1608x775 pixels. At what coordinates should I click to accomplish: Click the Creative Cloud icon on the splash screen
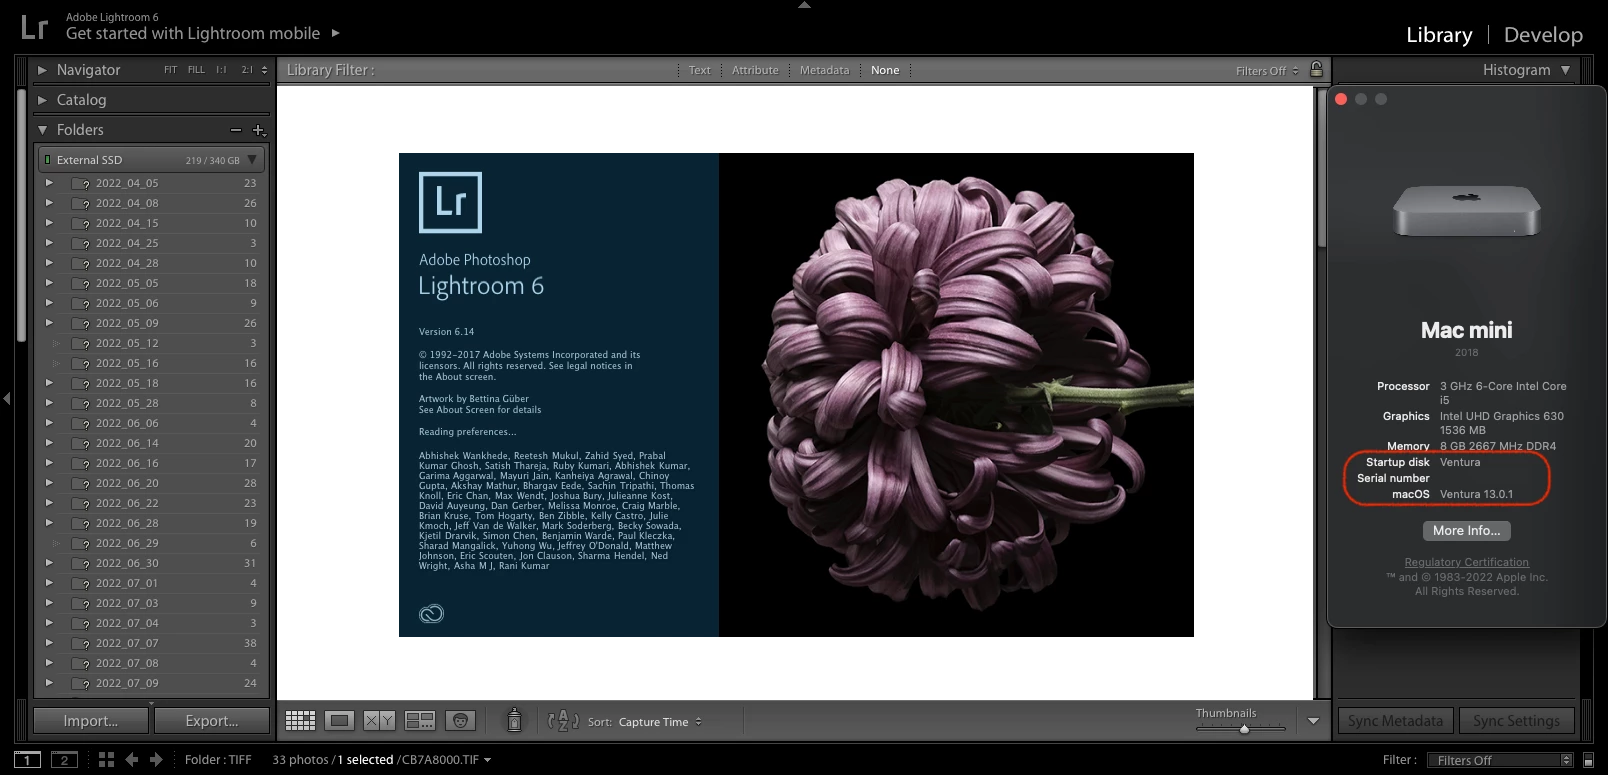click(x=431, y=614)
